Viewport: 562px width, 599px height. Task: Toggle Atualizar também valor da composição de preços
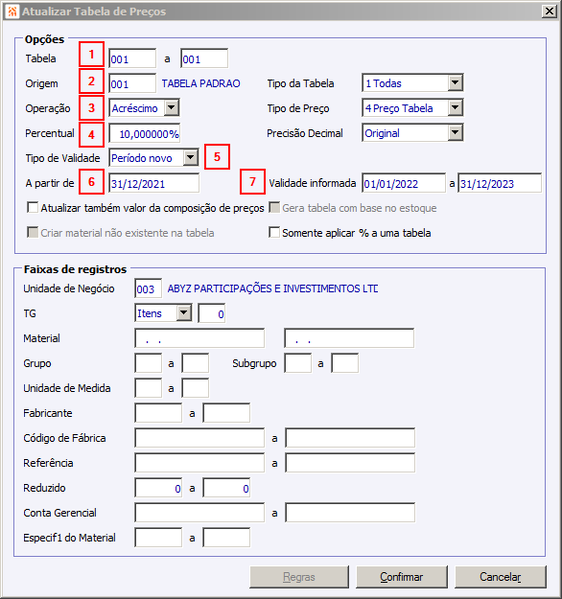33,208
